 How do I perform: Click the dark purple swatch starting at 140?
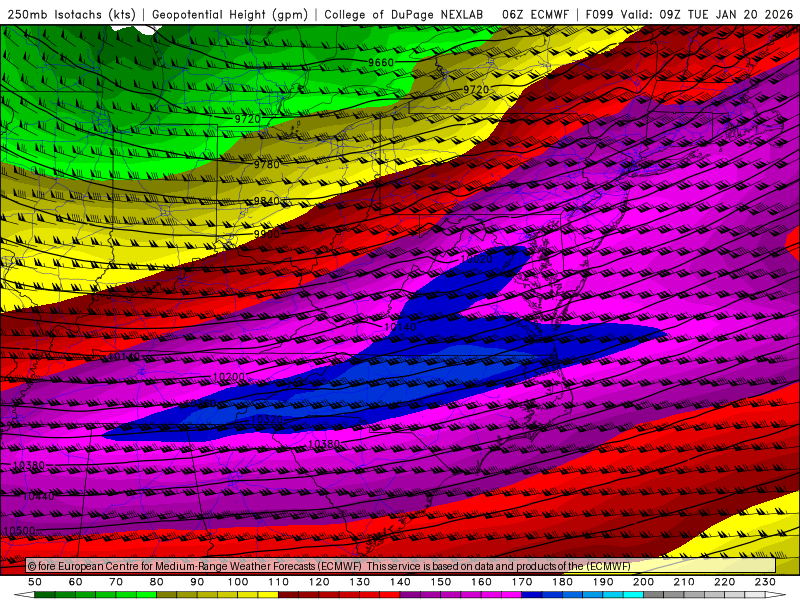[x=410, y=594]
